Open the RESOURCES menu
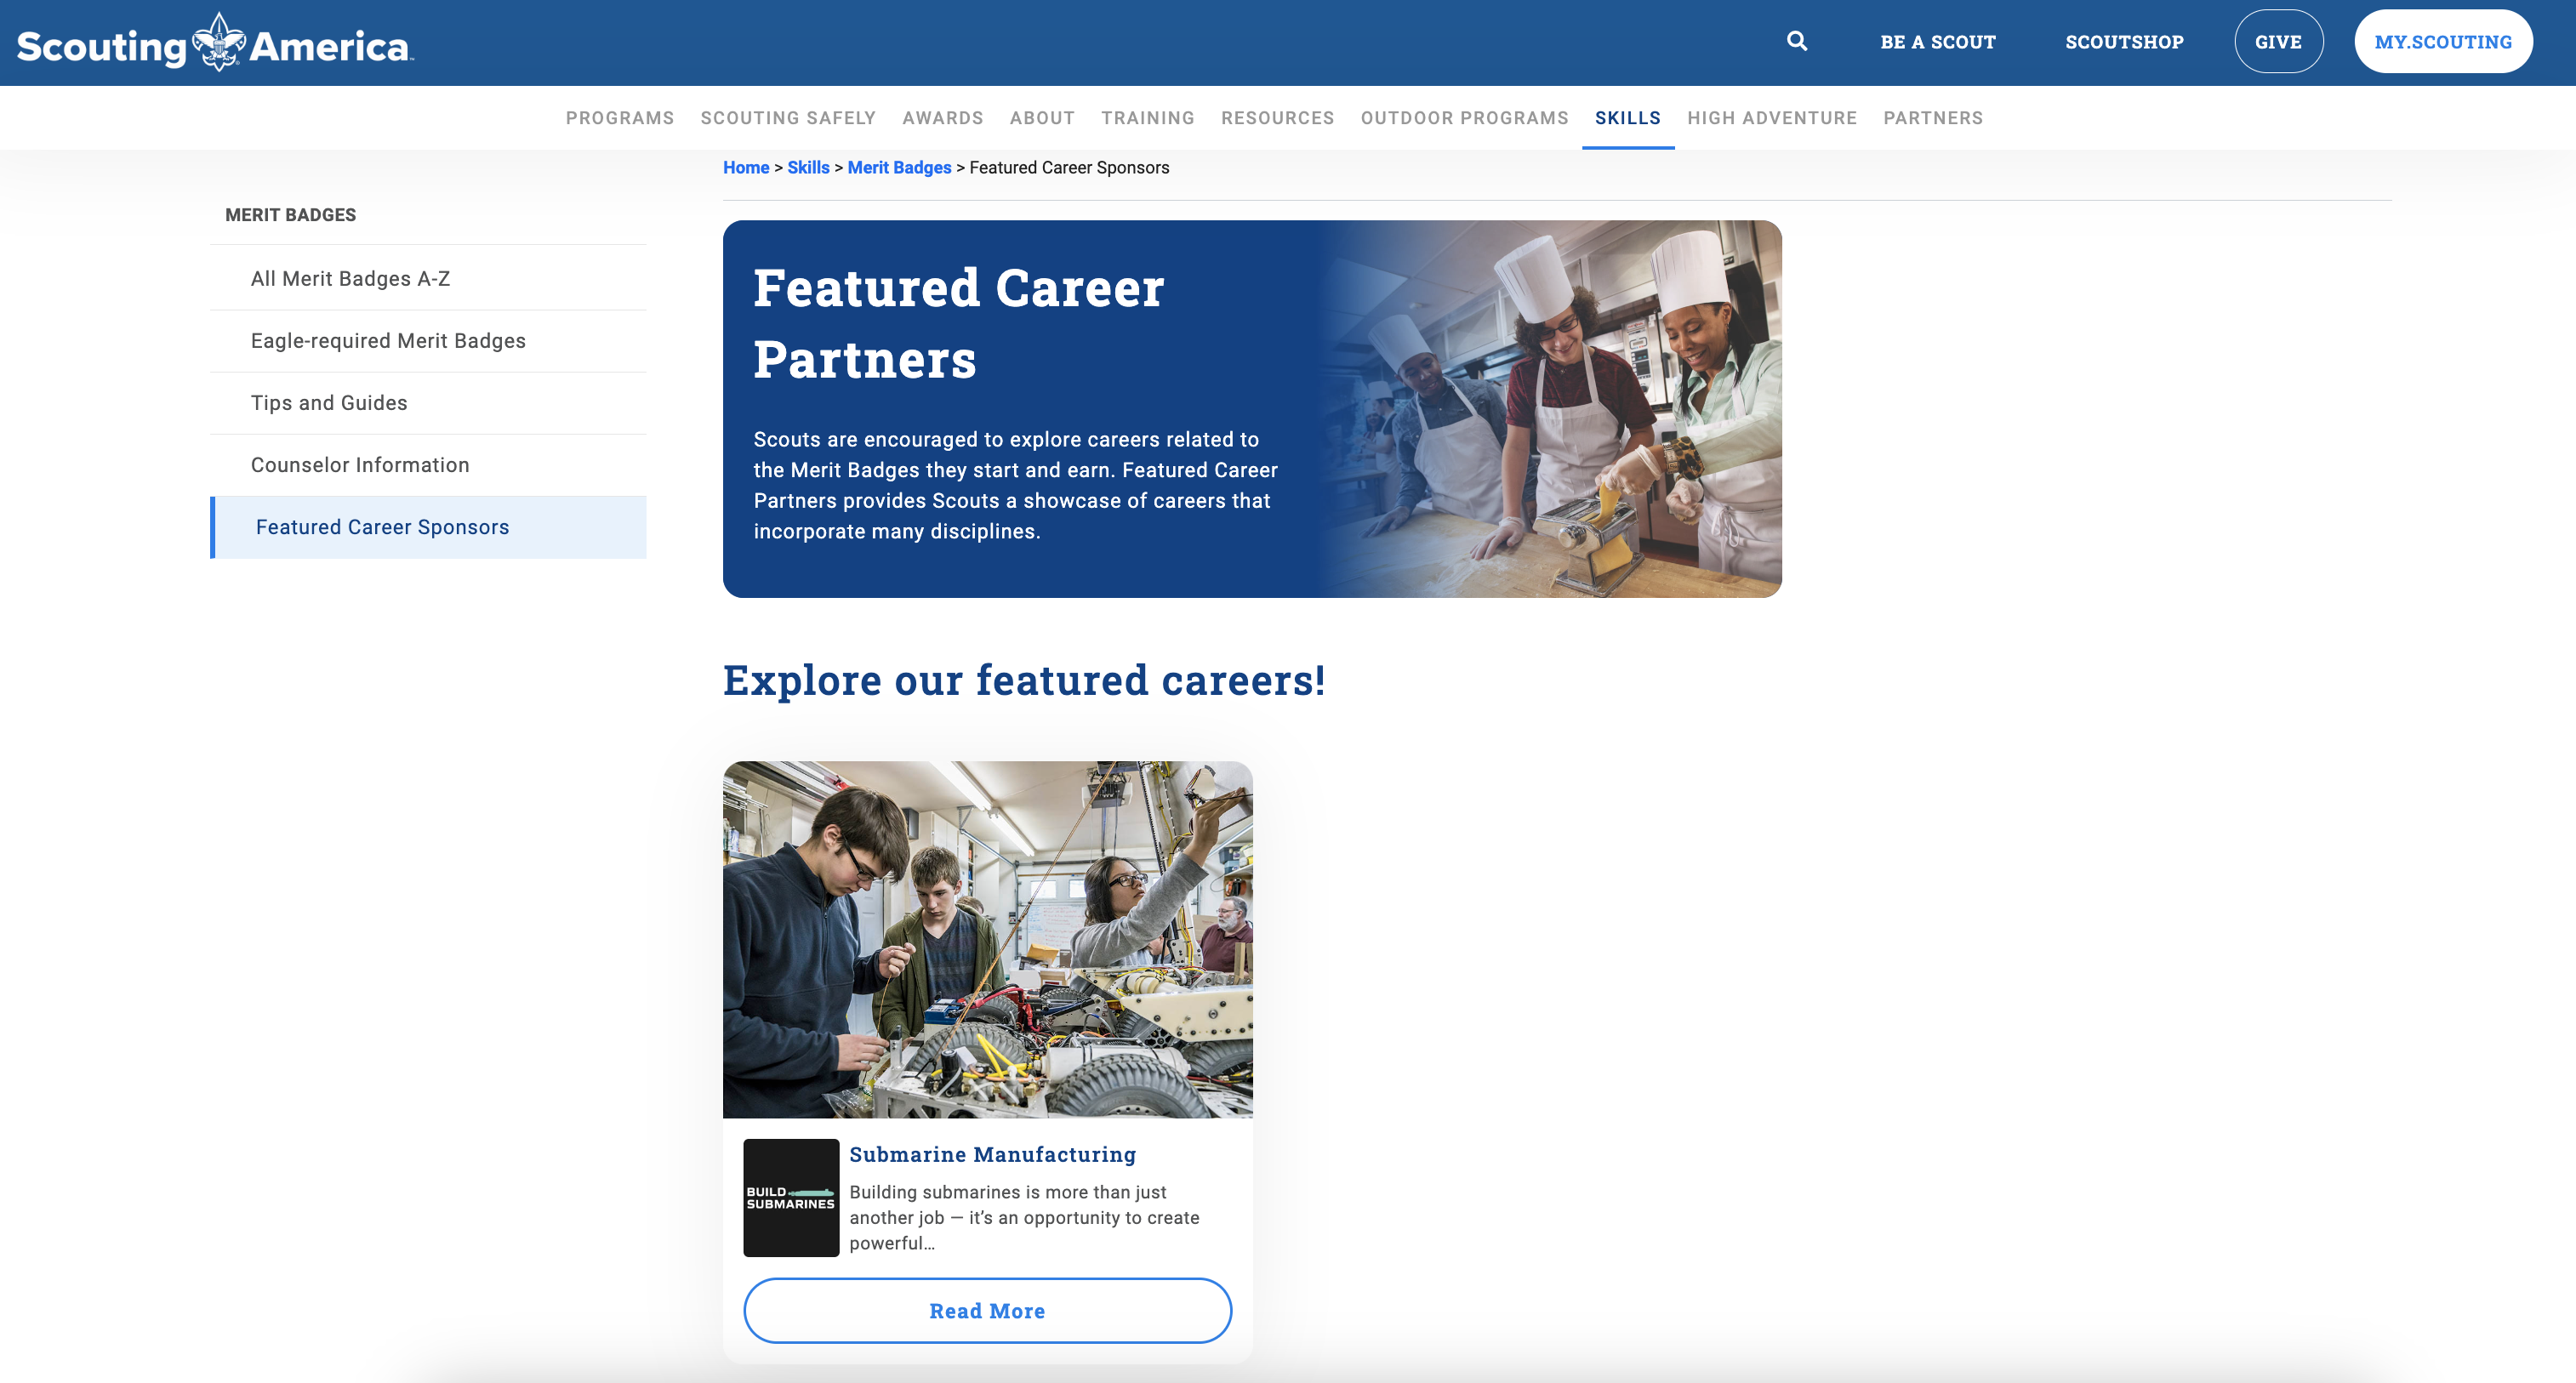The width and height of the screenshot is (2576, 1383). click(x=1277, y=118)
